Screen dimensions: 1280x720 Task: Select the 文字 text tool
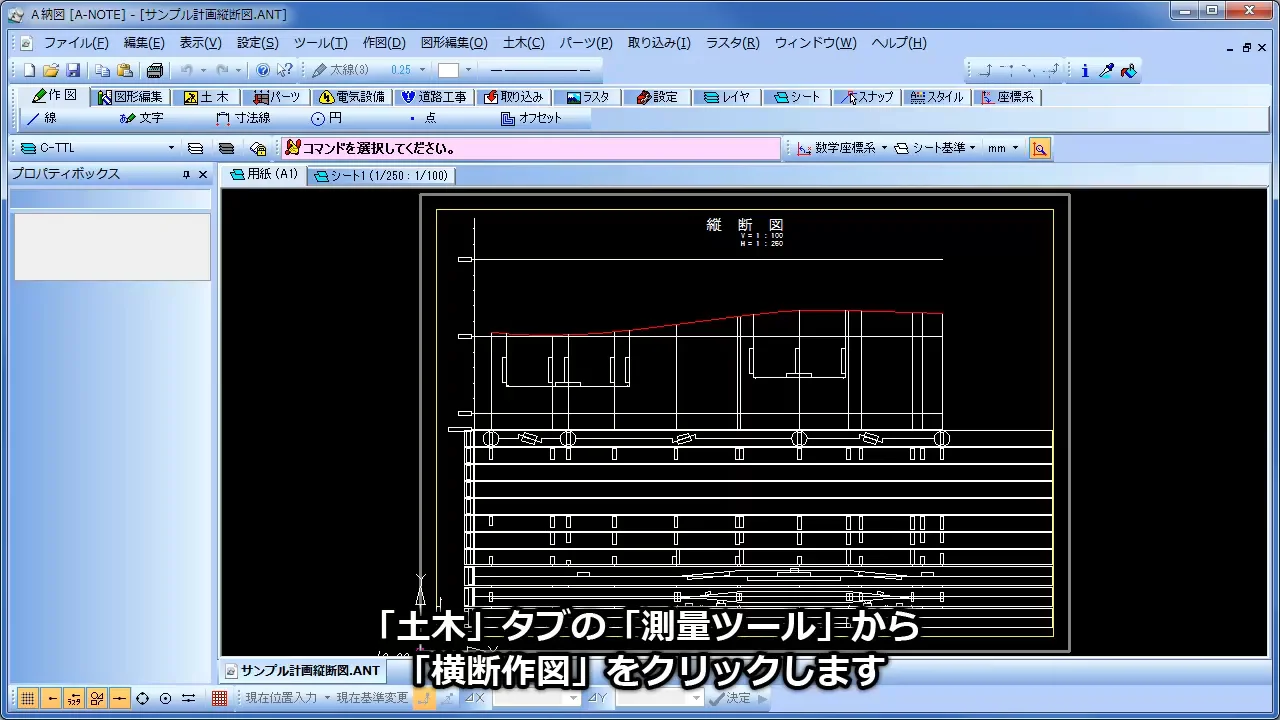pos(141,118)
